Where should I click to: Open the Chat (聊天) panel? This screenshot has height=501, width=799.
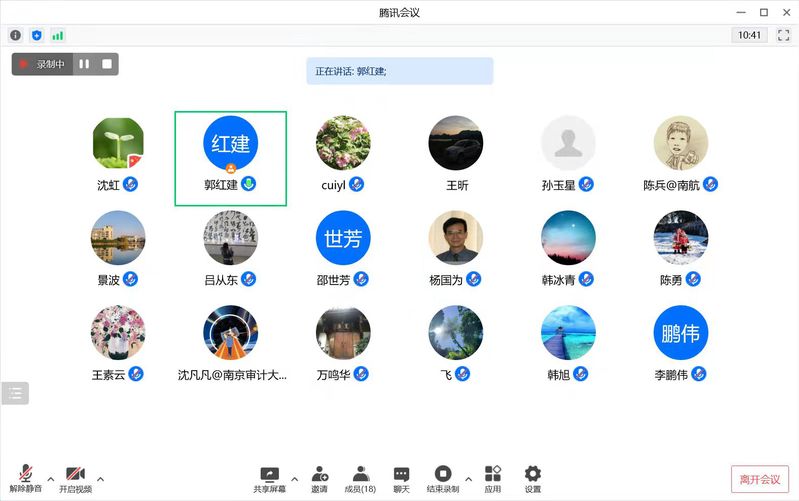point(401,477)
